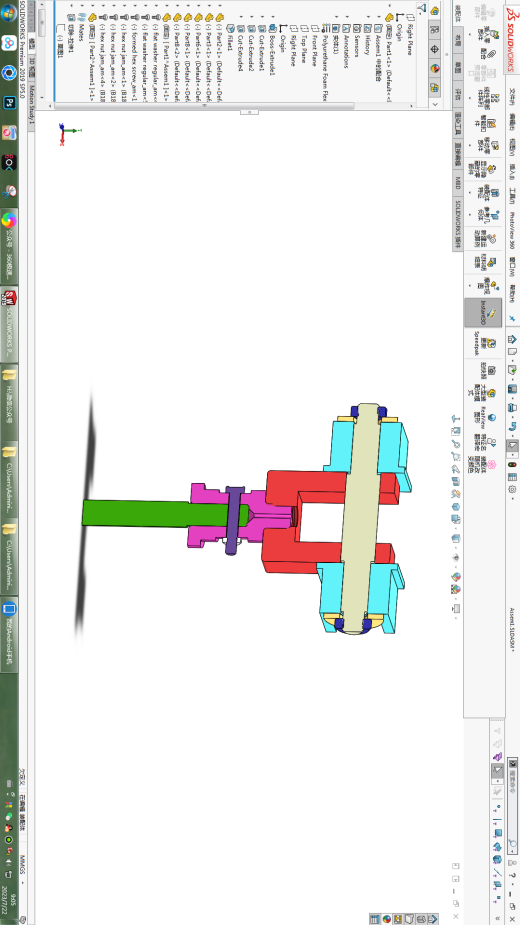Select the PropertyManager tab icon in panel

(435, 29)
